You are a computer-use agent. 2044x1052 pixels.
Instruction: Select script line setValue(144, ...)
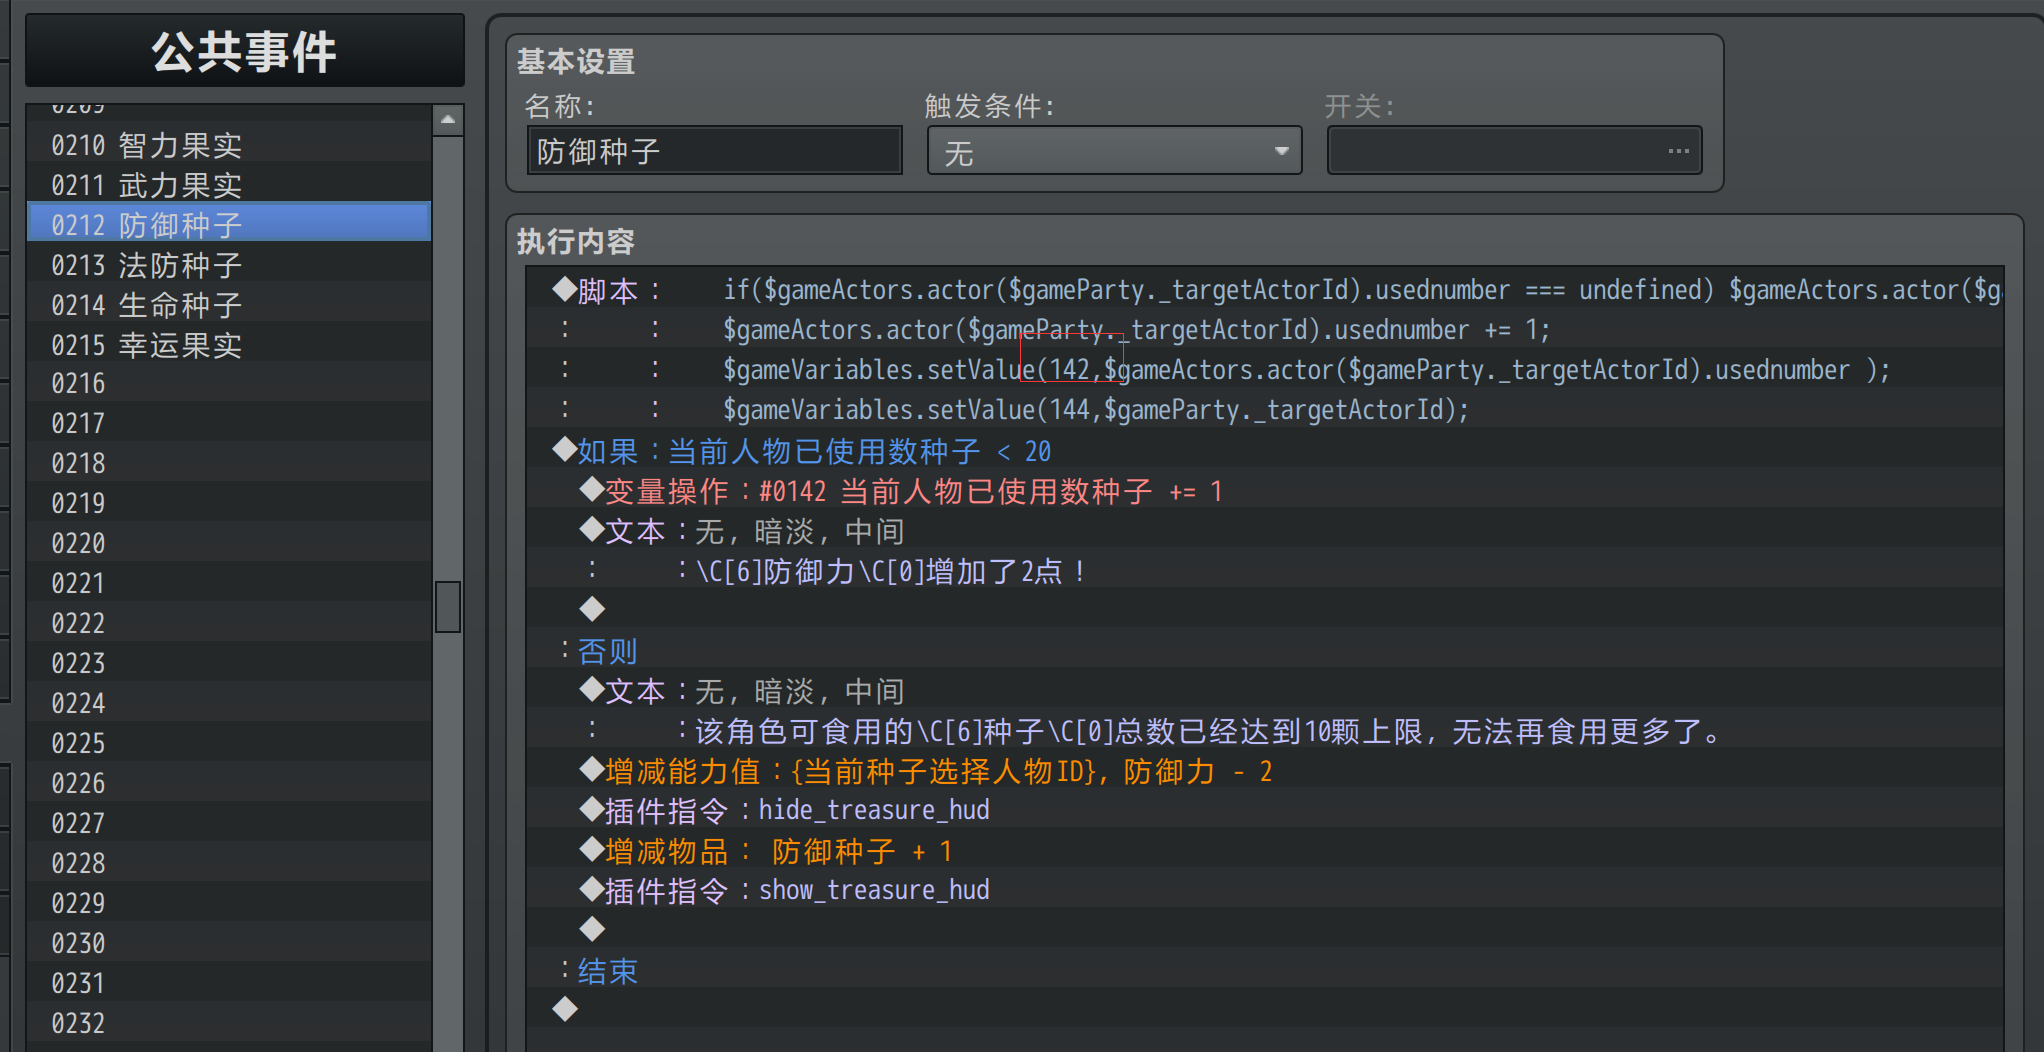(1265, 410)
